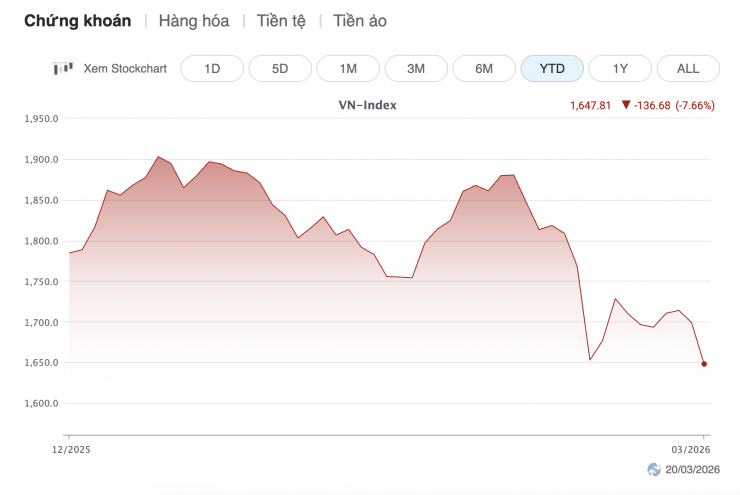This screenshot has height=495, width=740.
Task: Click the VN-Index chart title
Action: click(x=368, y=105)
